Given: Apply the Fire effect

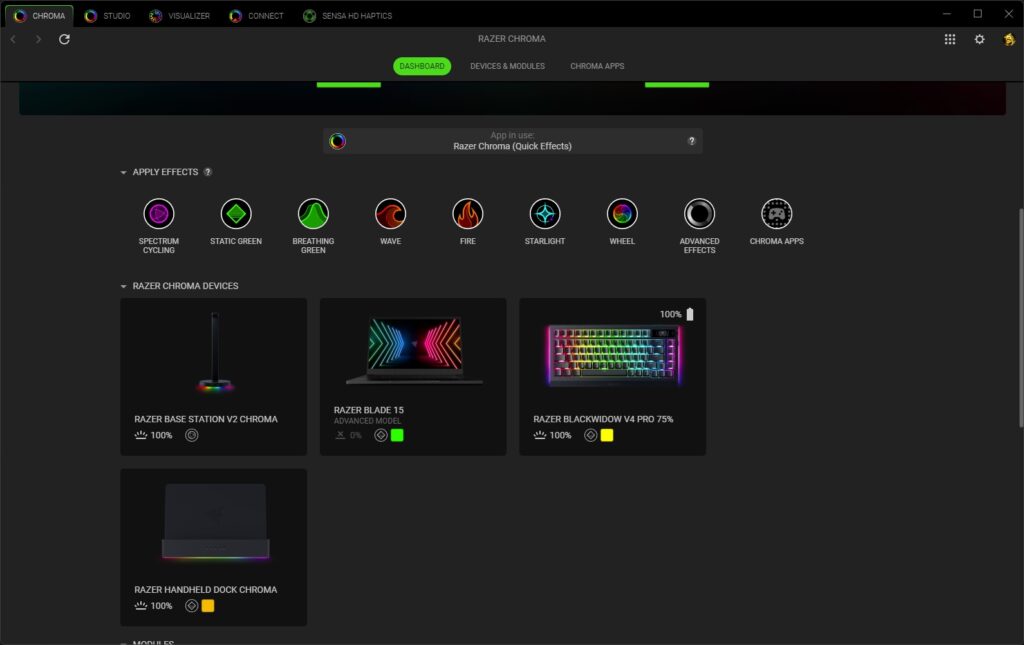Looking at the screenshot, I should point(468,213).
